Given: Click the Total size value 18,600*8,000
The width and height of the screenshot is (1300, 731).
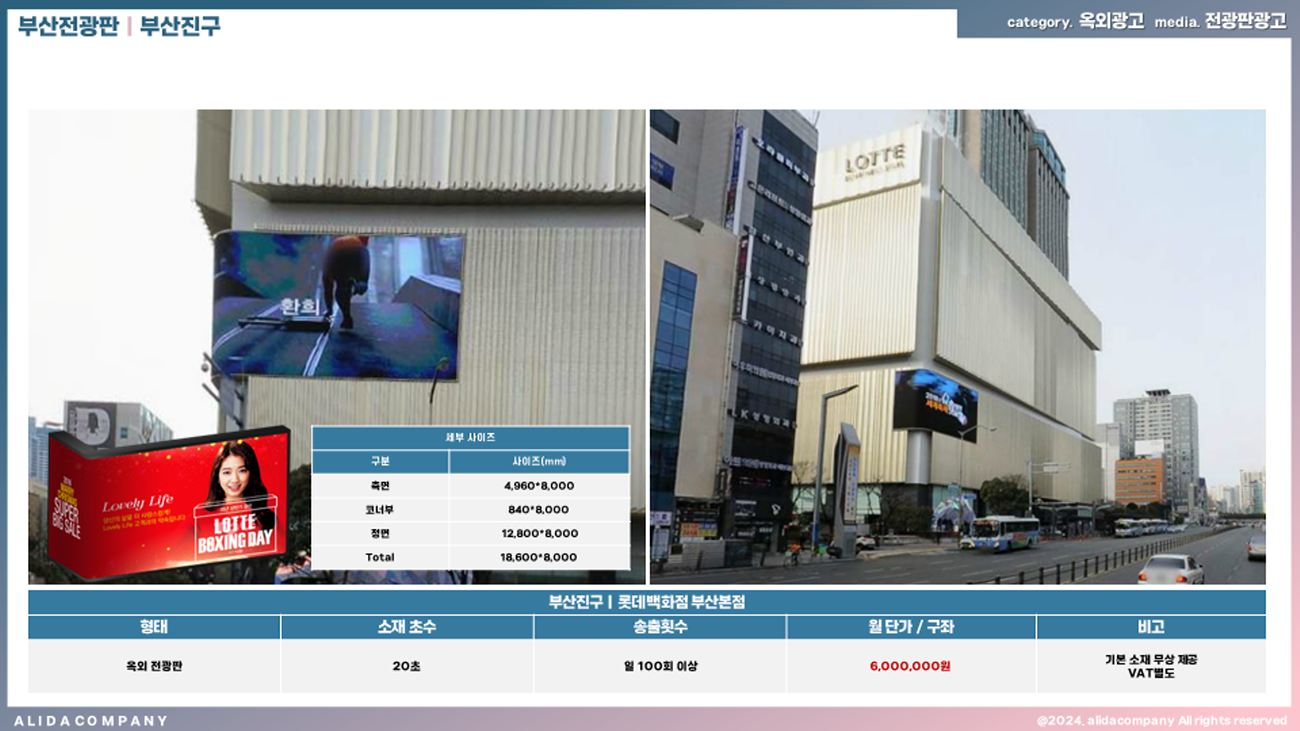Looking at the screenshot, I should click(539, 558).
